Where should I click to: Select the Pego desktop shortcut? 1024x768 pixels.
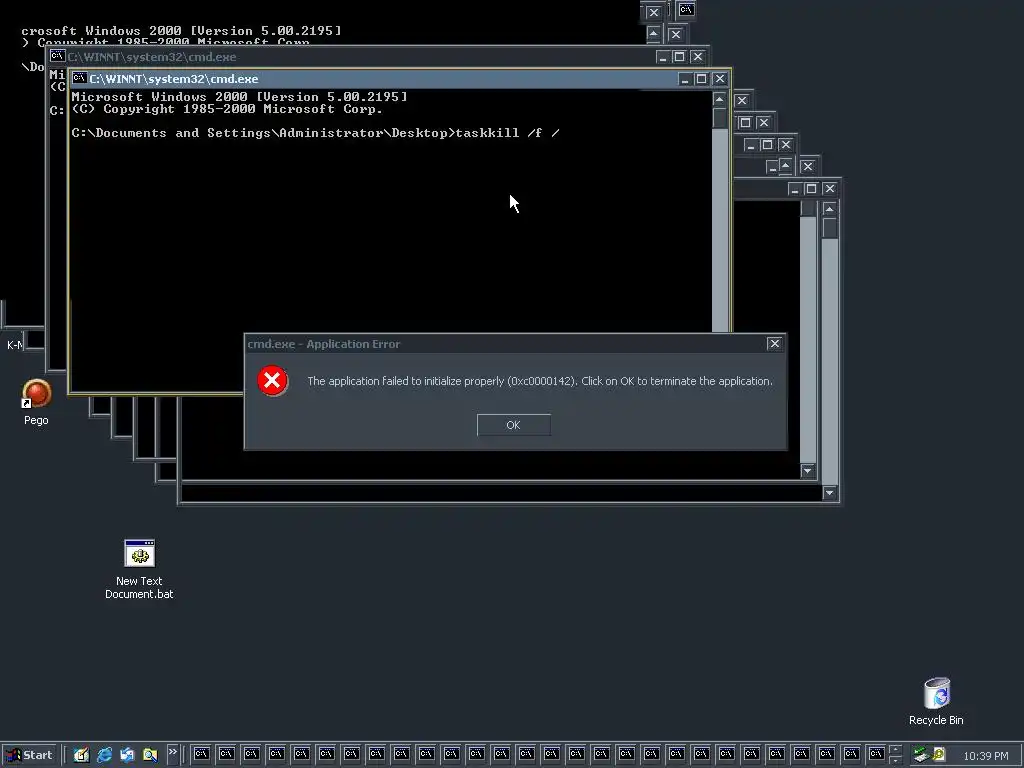(x=36, y=402)
